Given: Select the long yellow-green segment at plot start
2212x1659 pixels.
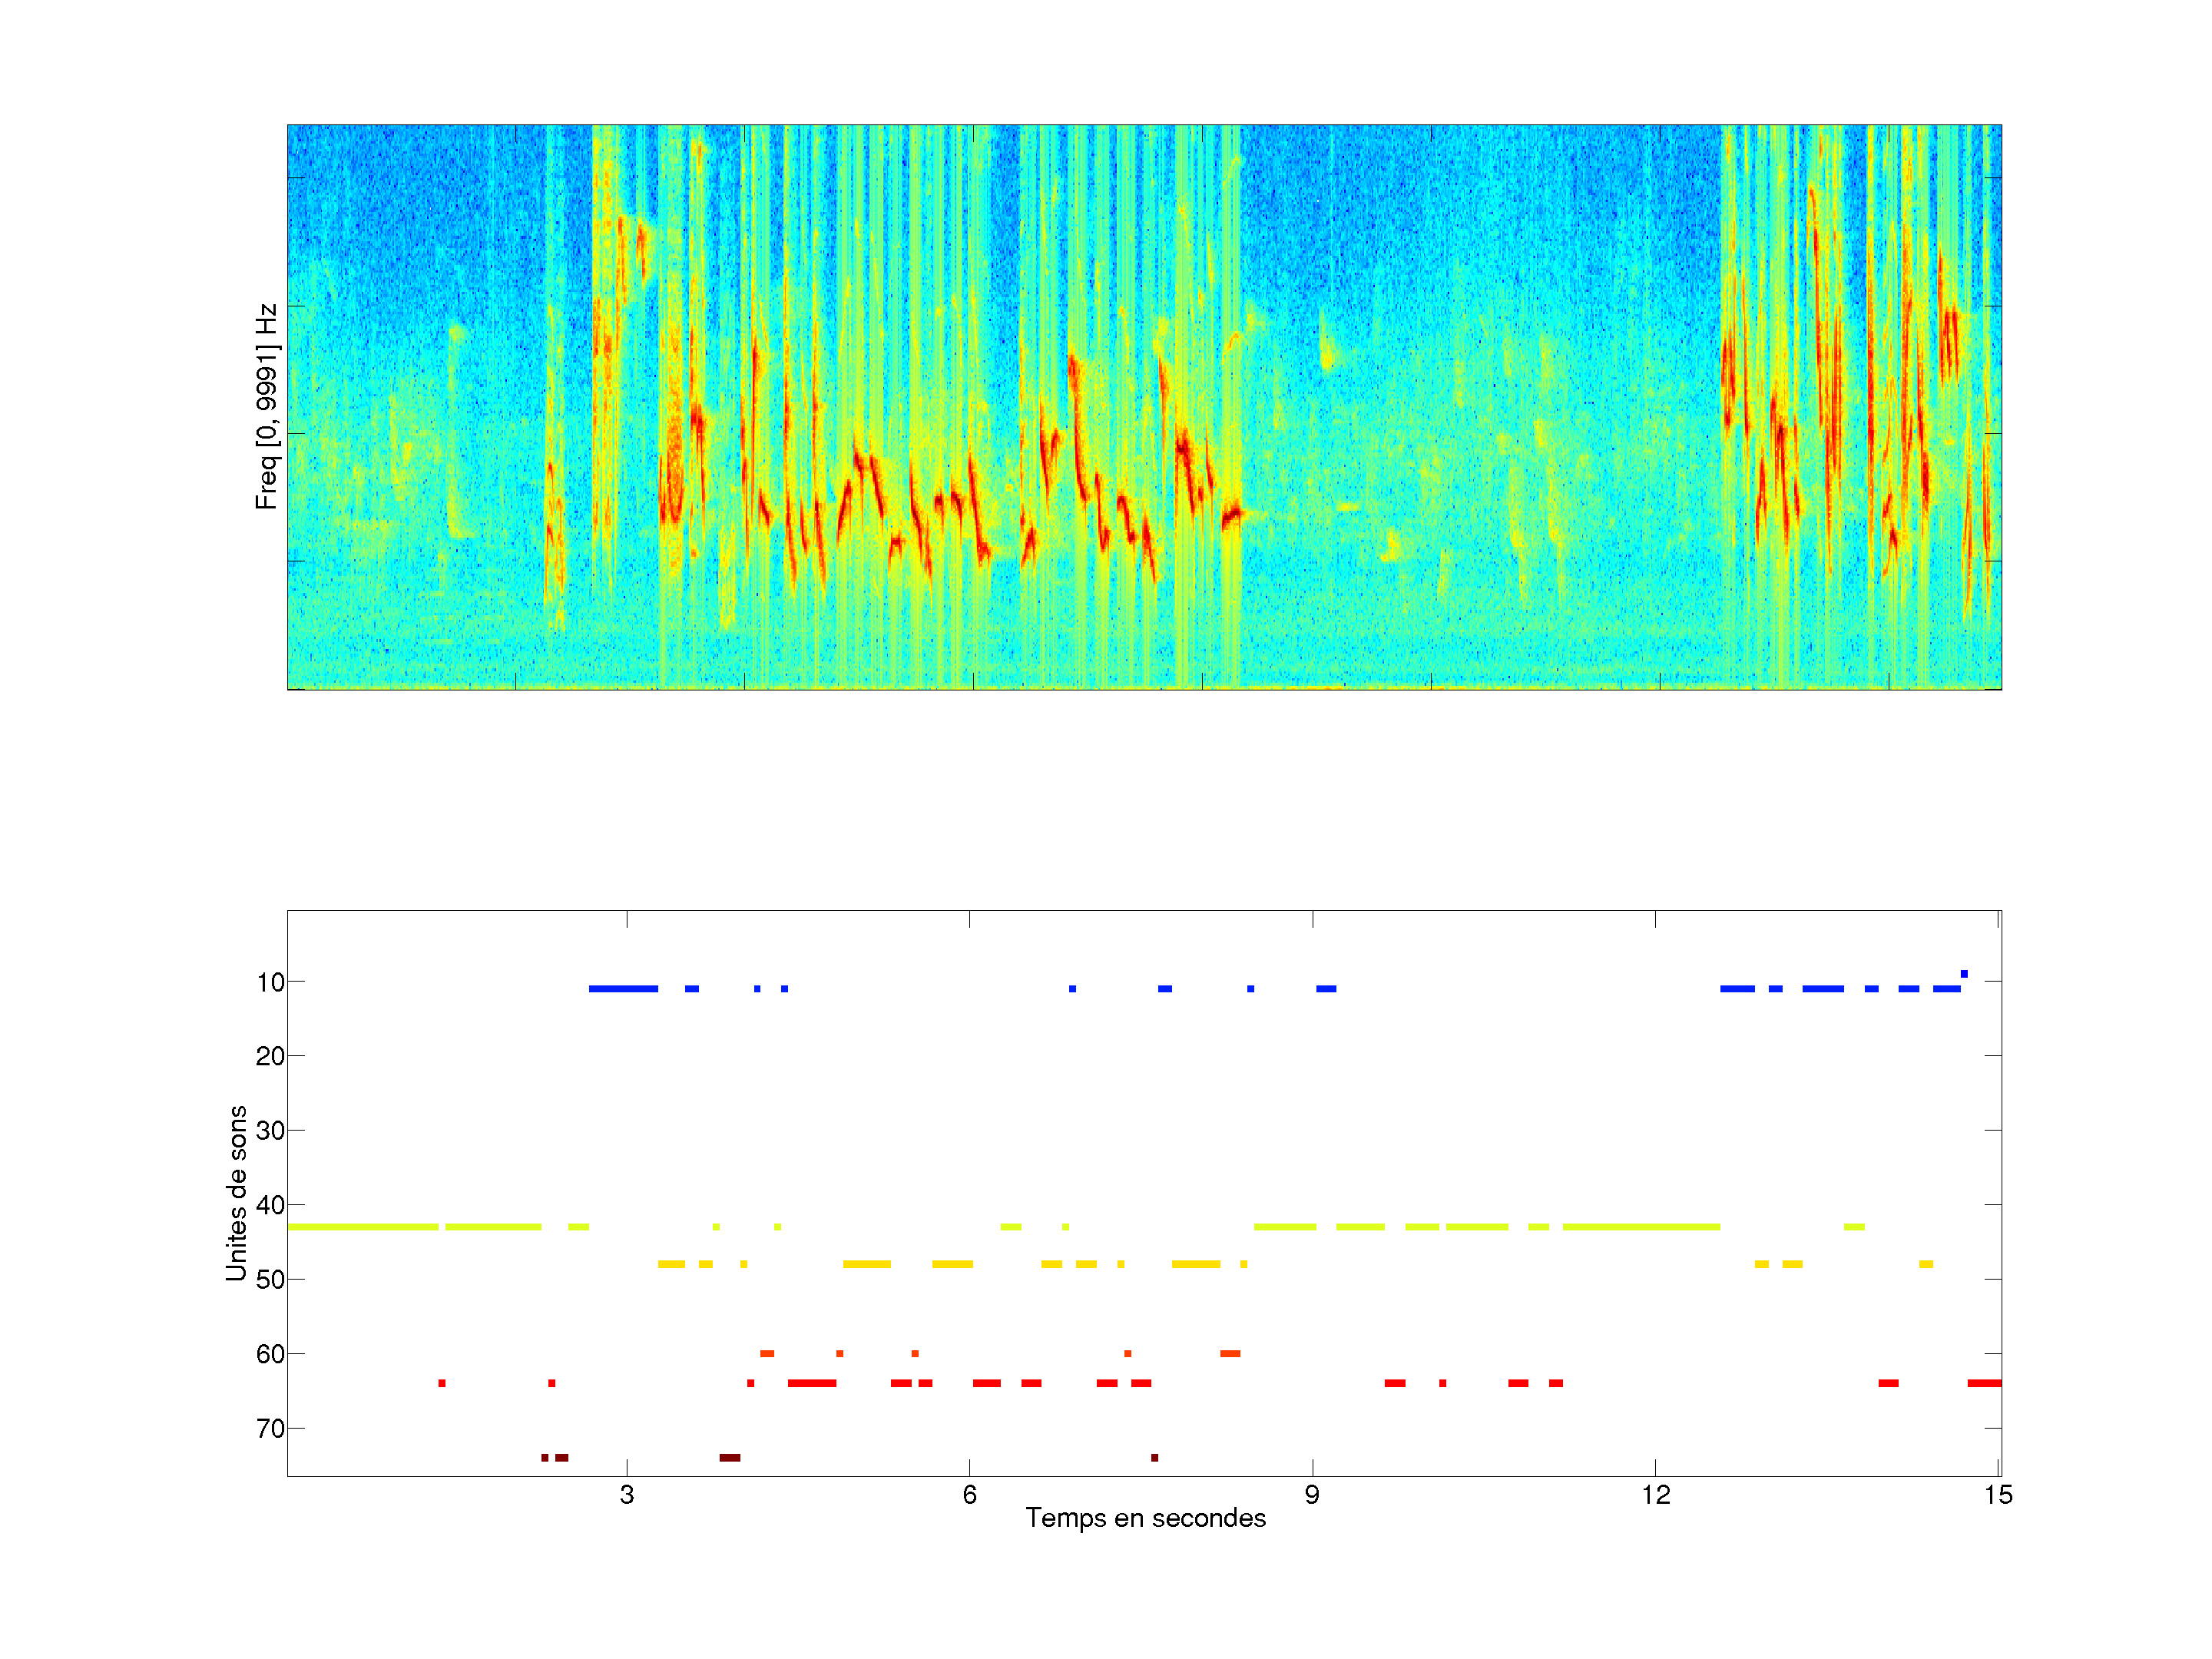Looking at the screenshot, I should (x=362, y=1227).
